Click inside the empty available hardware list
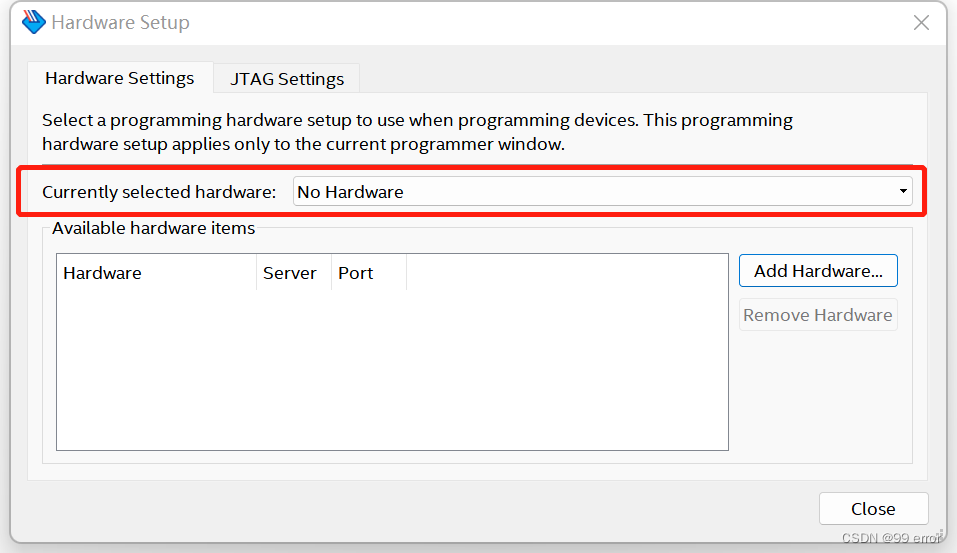 [392, 370]
